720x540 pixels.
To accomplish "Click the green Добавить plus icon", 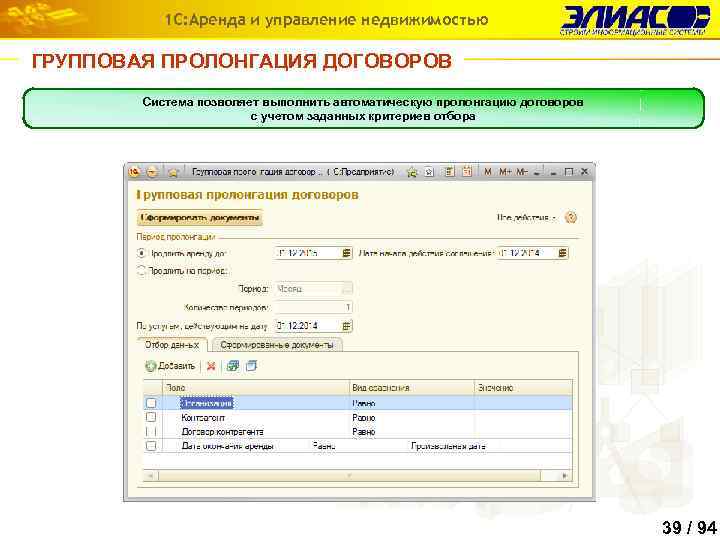I will 151,366.
